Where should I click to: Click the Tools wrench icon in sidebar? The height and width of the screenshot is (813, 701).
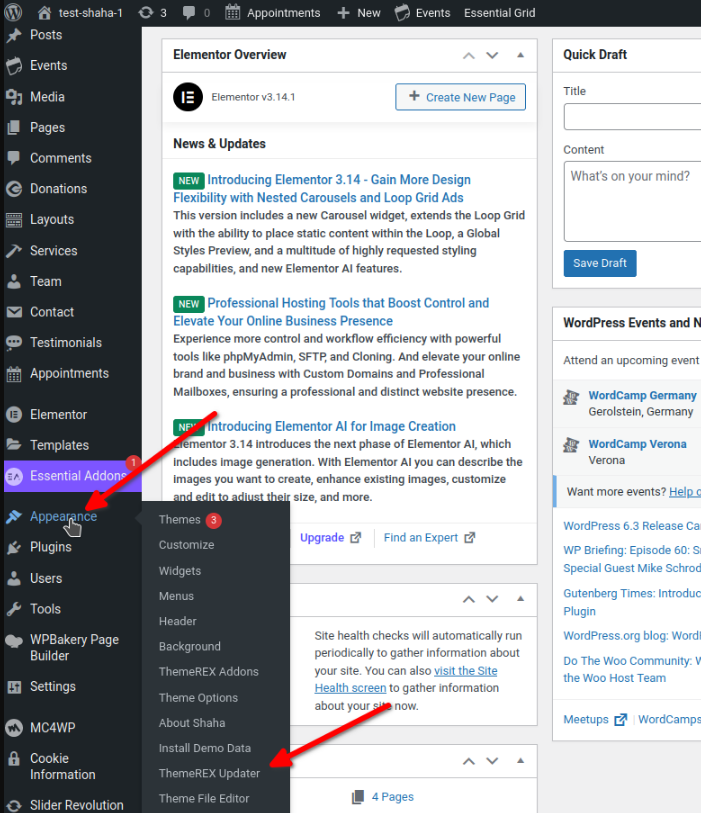[x=14, y=609]
